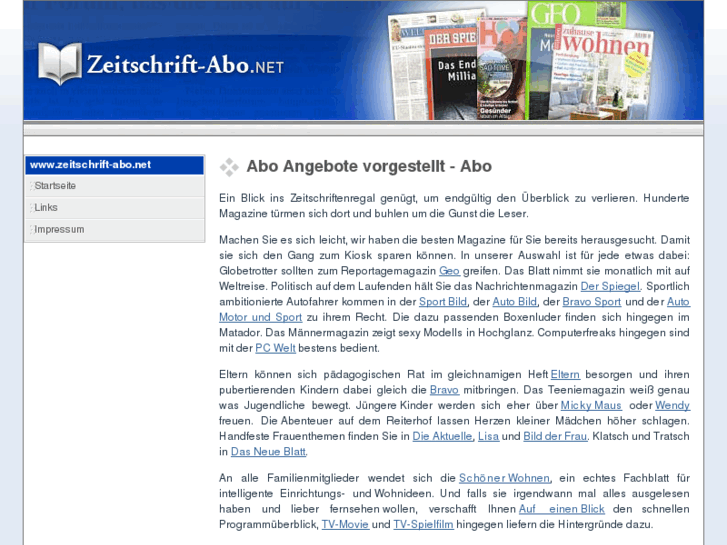Click the Sport Bild link
The width and height of the screenshot is (727, 545).
click(x=443, y=301)
